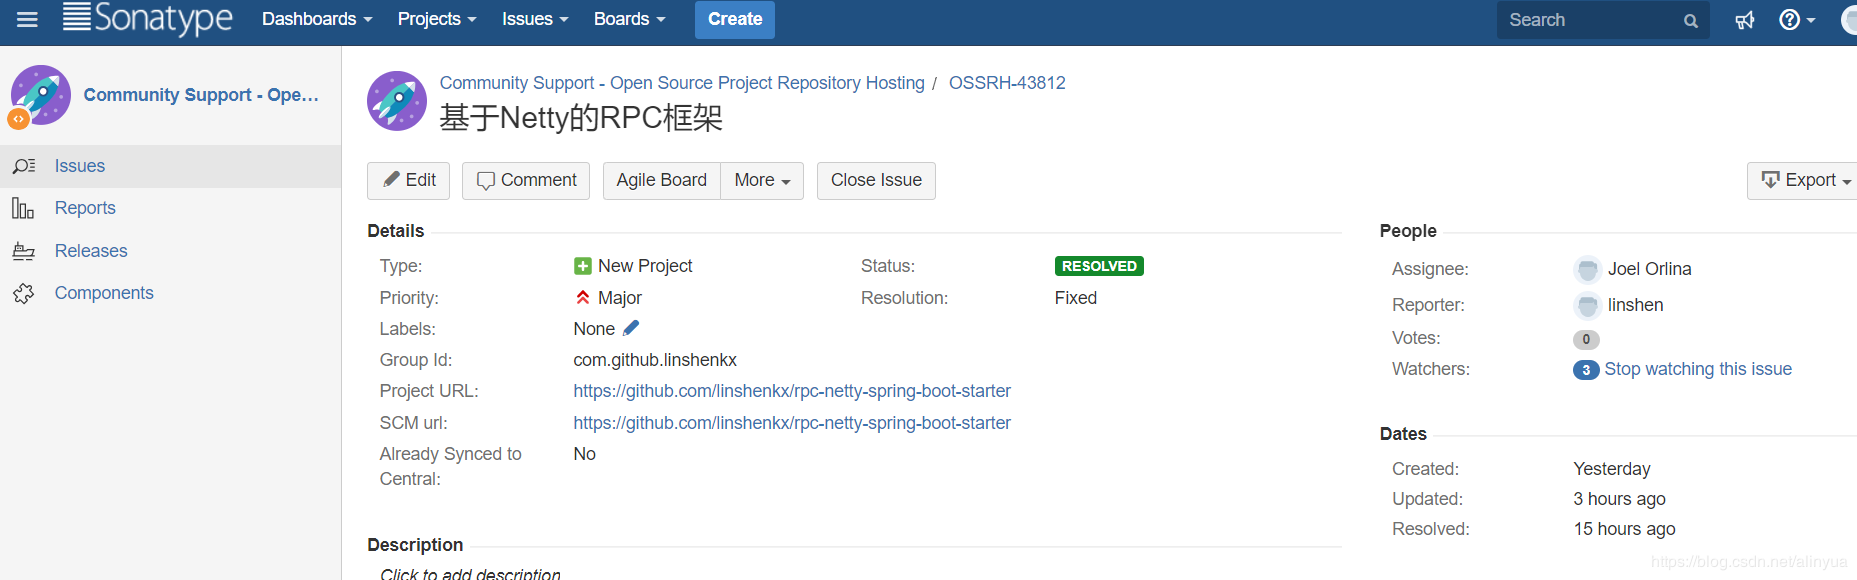The width and height of the screenshot is (1857, 580).
Task: Click the search magnifier icon
Action: 1691,21
